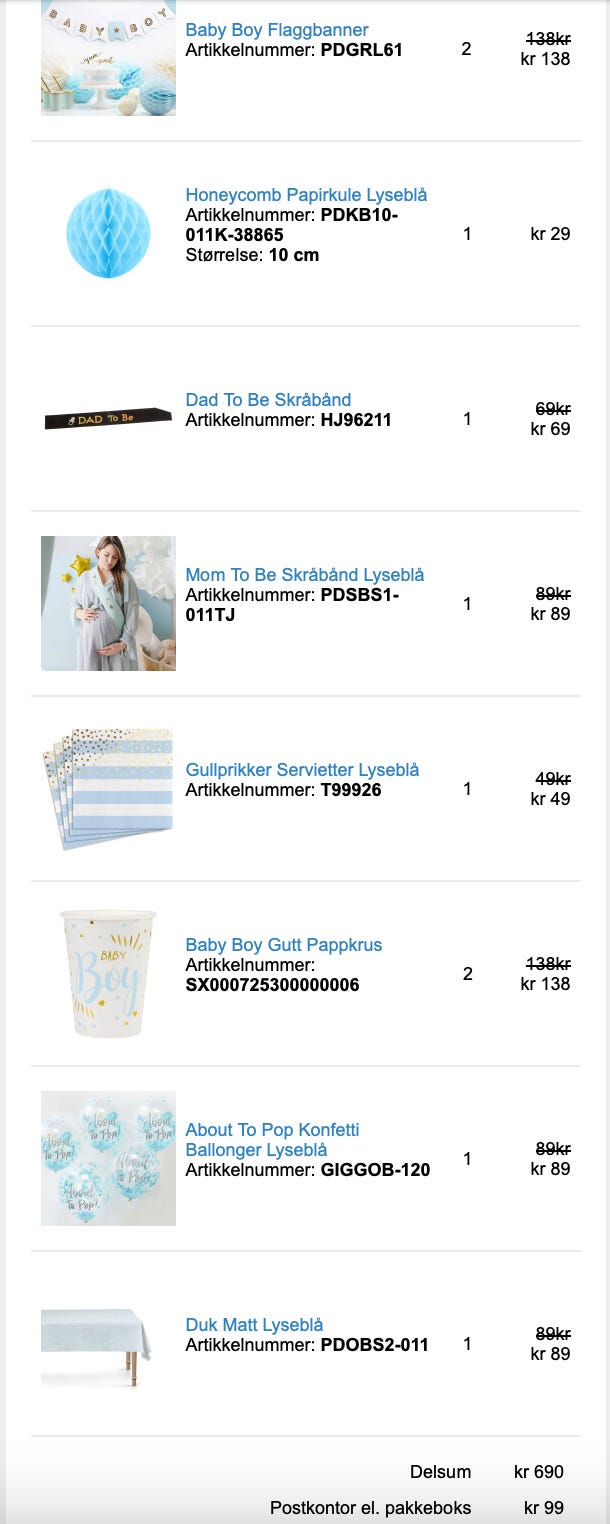Click the pregnant woman sash product photo
Viewport: 610px width, 1524px height.
(x=108, y=603)
